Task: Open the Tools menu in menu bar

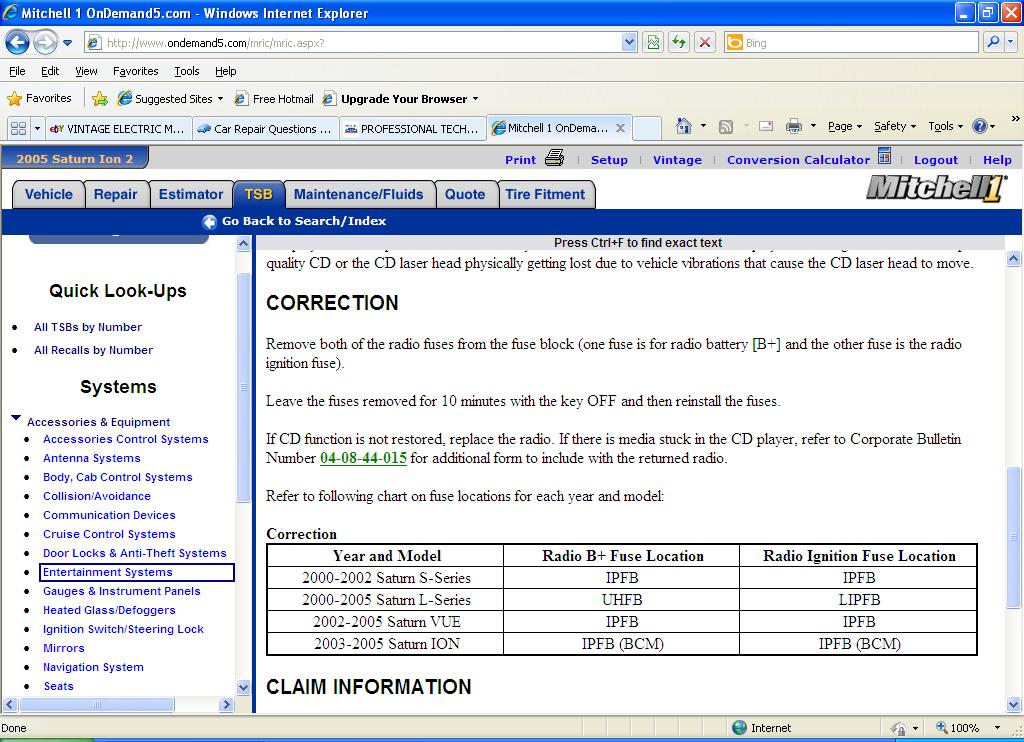Action: [x=187, y=71]
